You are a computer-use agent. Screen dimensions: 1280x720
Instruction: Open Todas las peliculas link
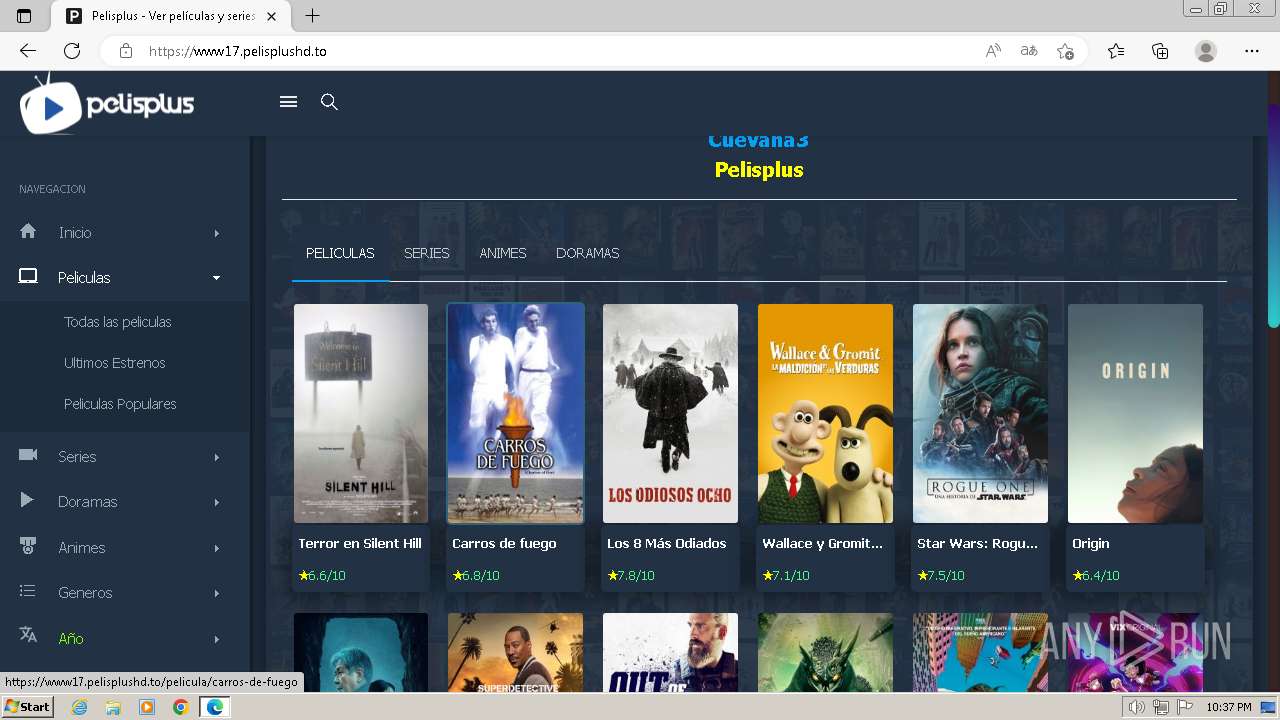[x=118, y=322]
